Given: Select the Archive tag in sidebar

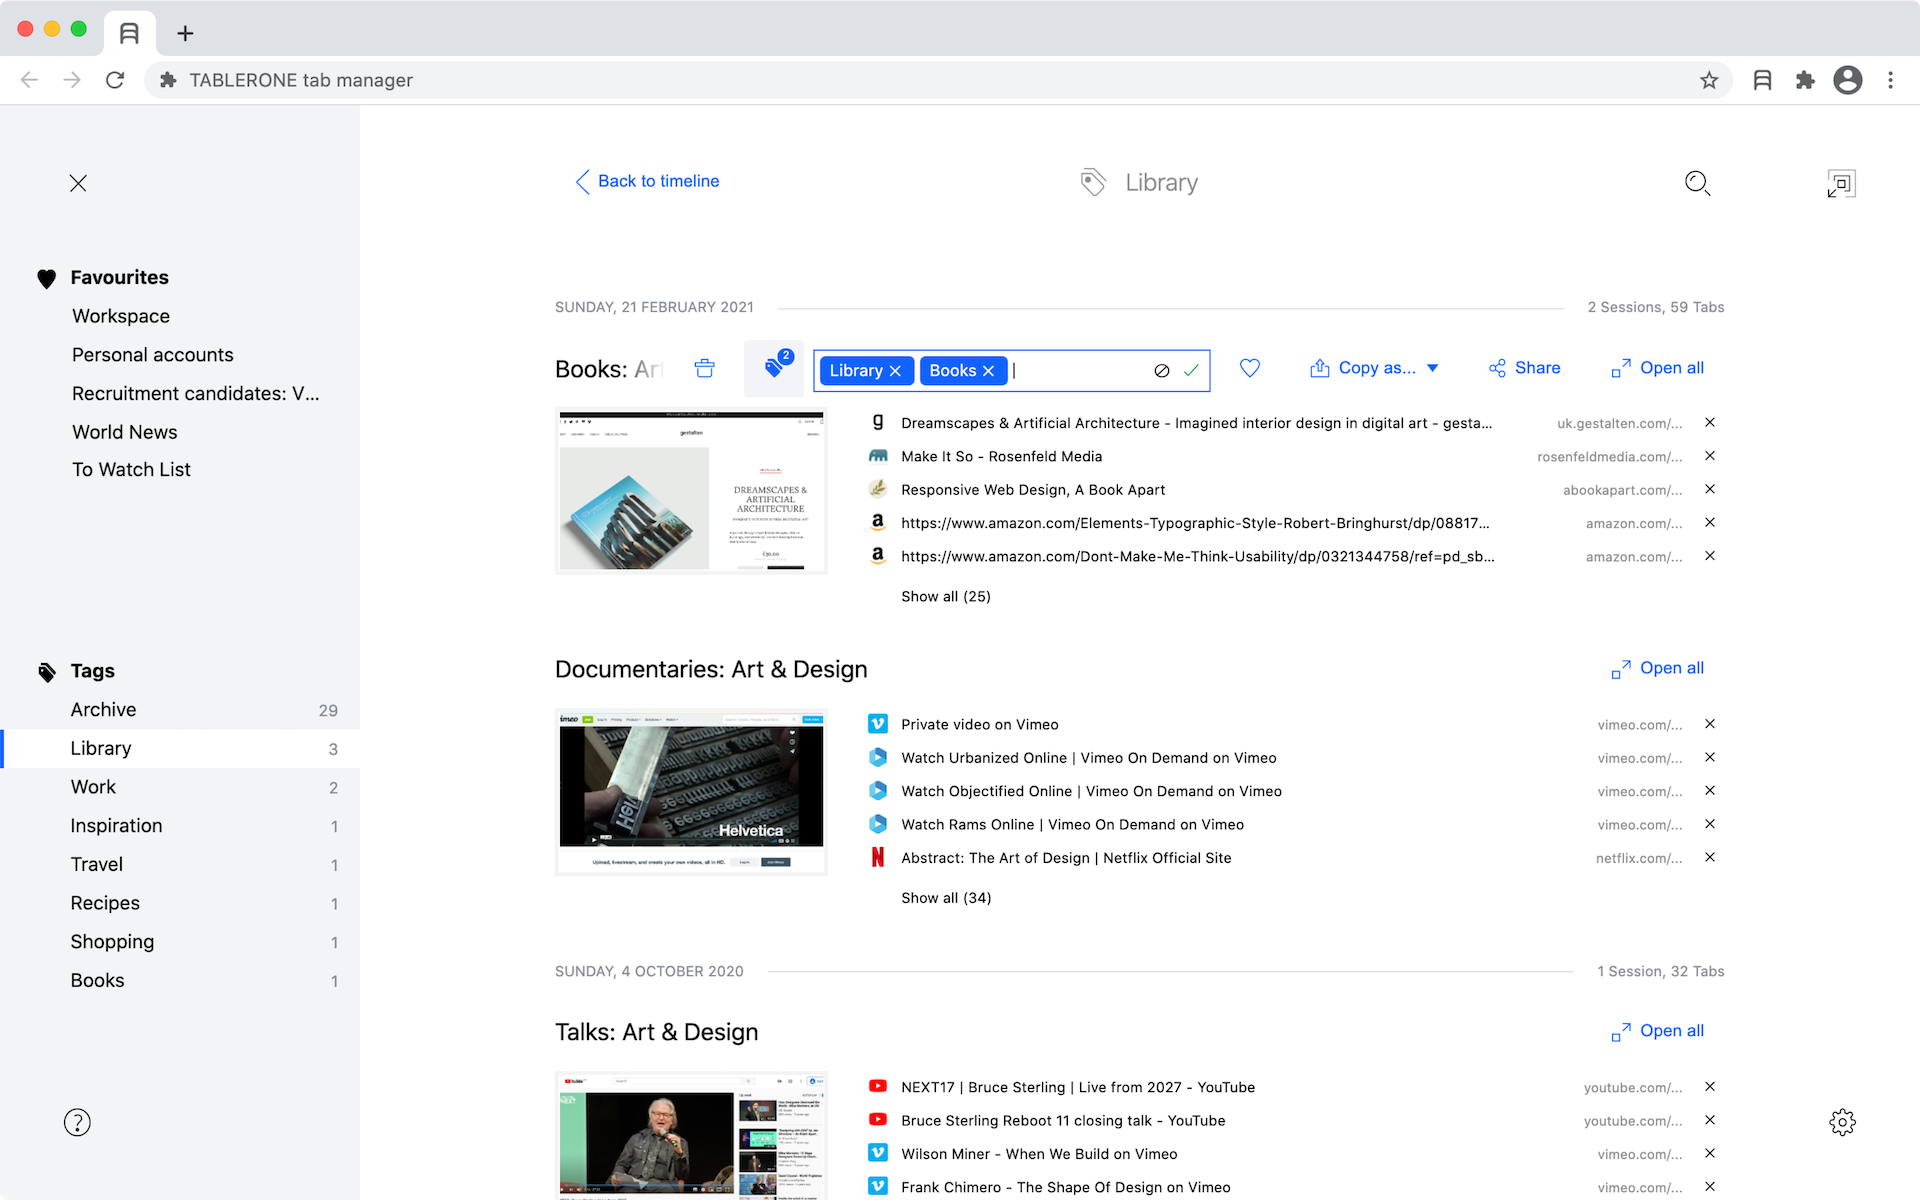Looking at the screenshot, I should [103, 709].
